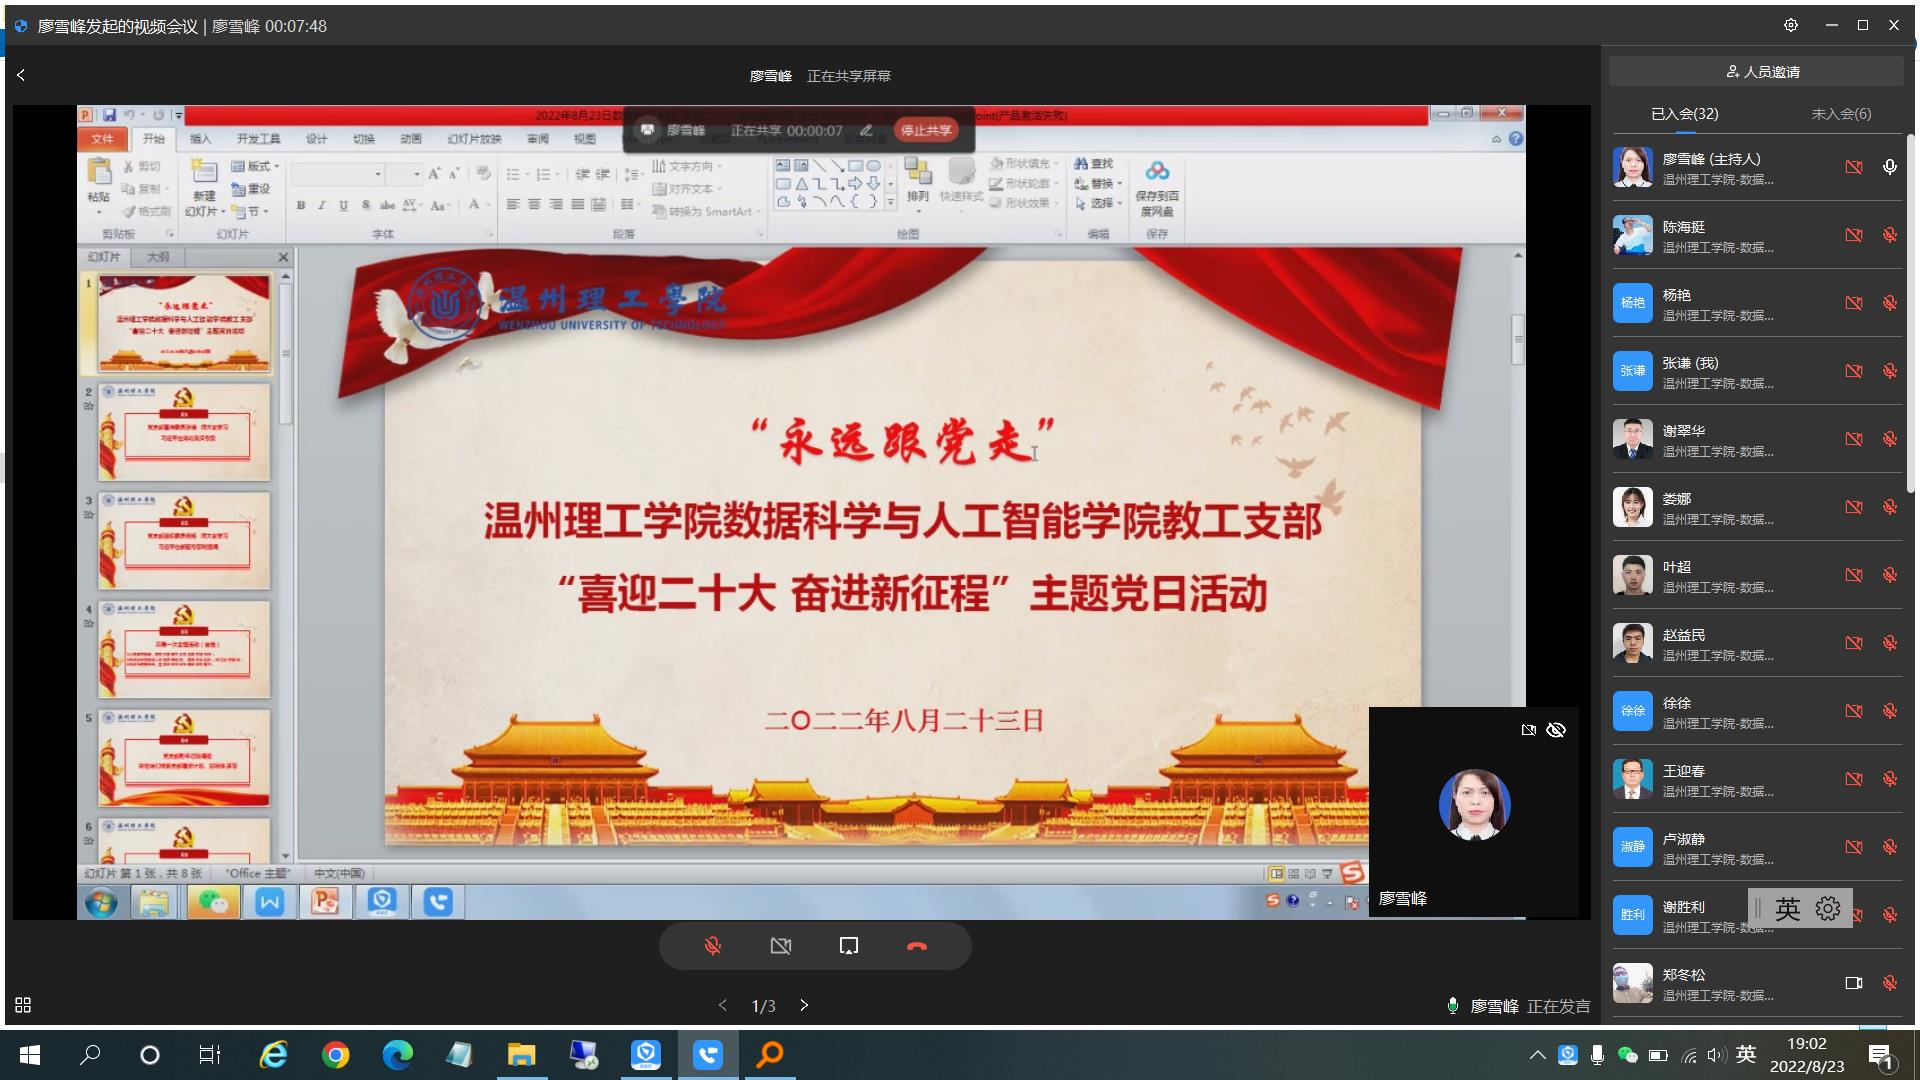Toggle my camera in bottom toolbar
The width and height of the screenshot is (1920, 1080).
781,946
